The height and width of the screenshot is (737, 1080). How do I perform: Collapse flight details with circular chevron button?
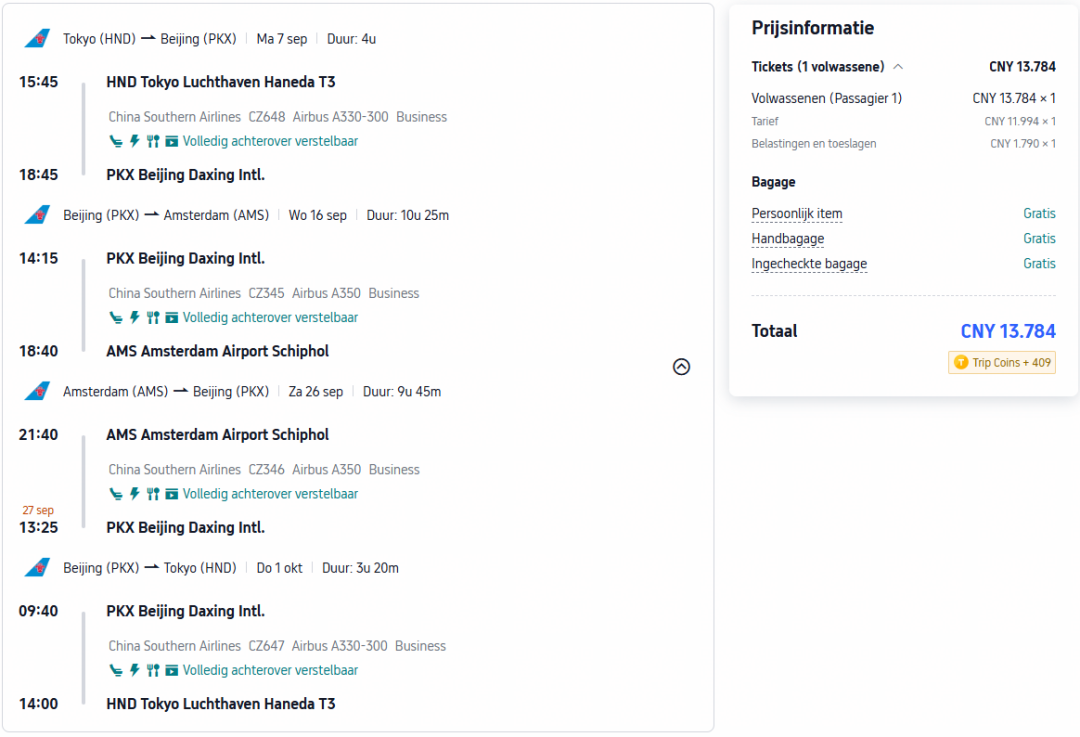click(681, 366)
